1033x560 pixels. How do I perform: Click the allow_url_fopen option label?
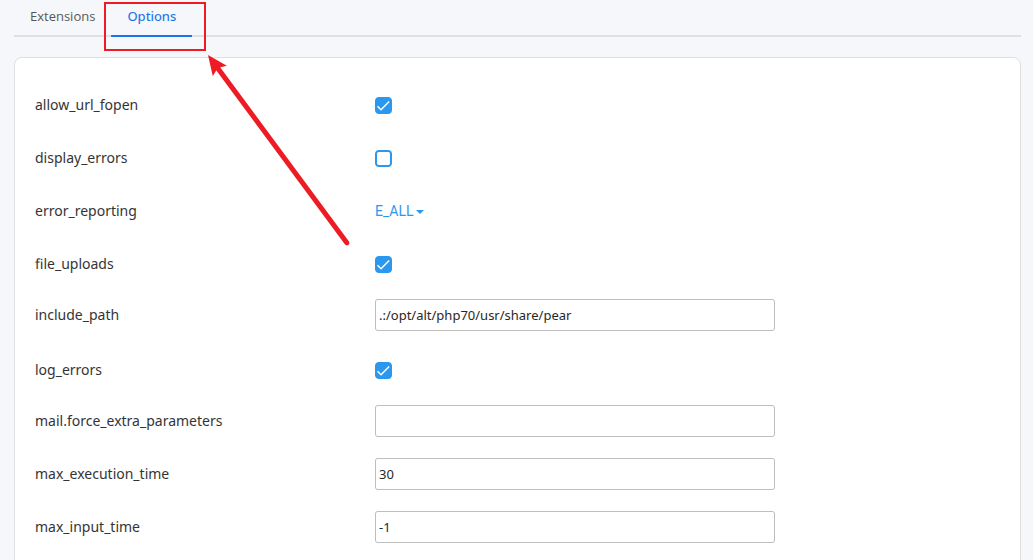(x=86, y=105)
